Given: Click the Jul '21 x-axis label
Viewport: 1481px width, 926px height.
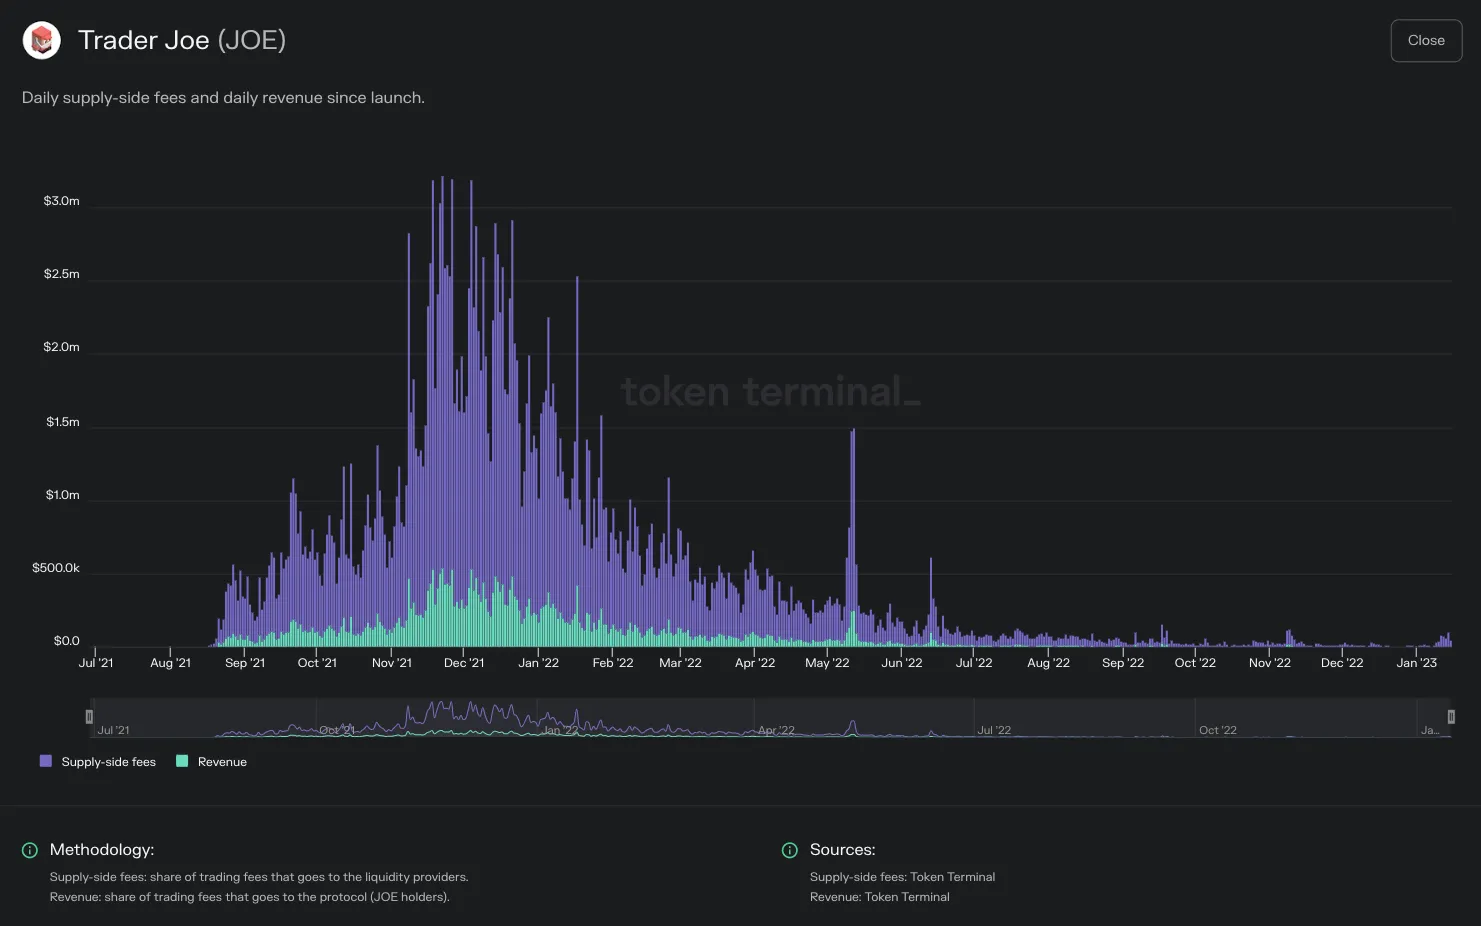Looking at the screenshot, I should [x=96, y=663].
